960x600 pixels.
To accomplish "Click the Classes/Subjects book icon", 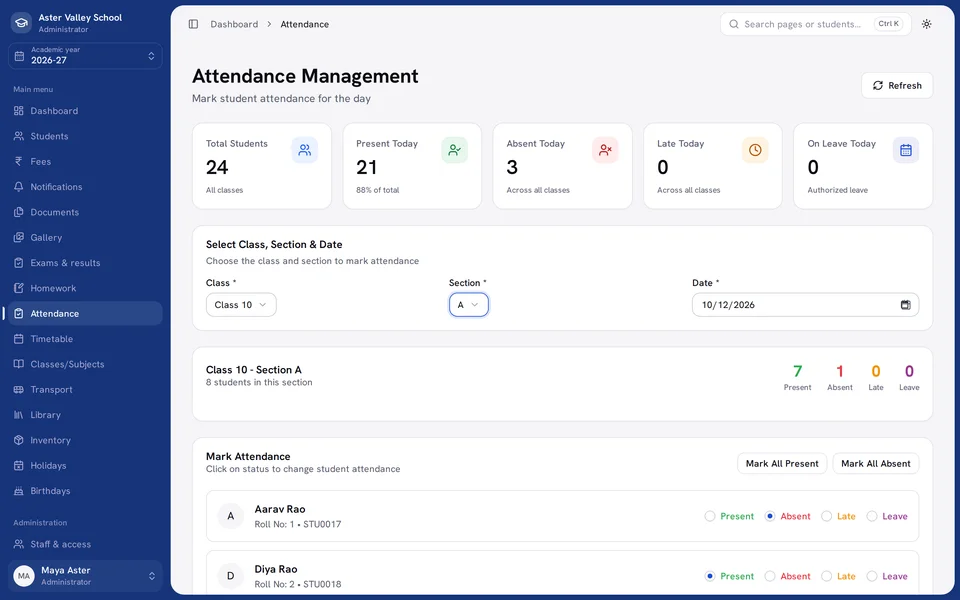I will point(19,364).
